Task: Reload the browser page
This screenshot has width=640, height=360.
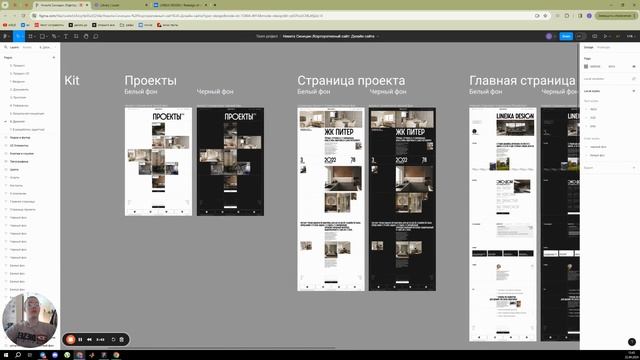Action: coord(23,16)
